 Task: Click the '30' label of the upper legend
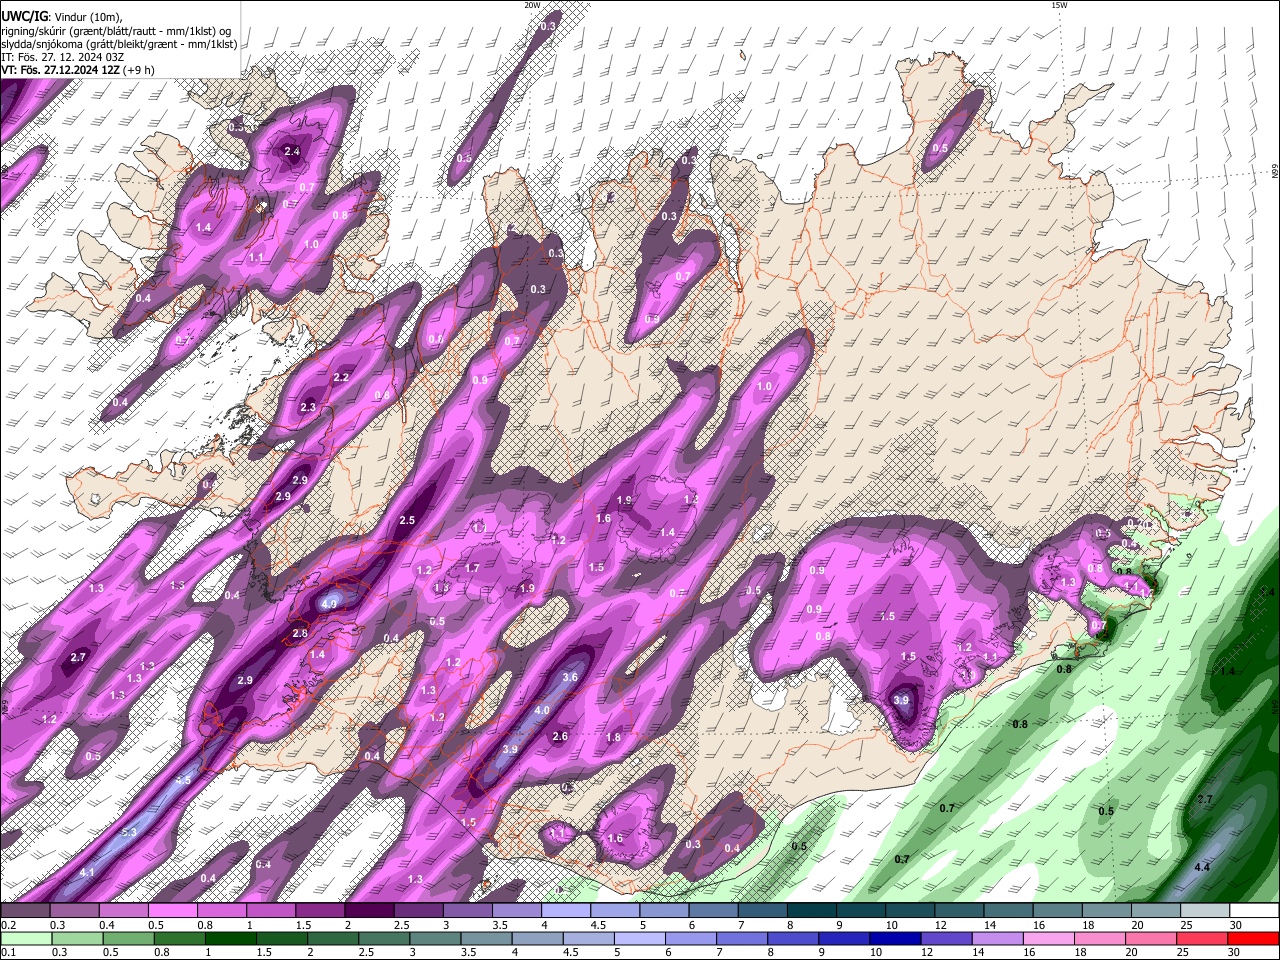point(1236,925)
